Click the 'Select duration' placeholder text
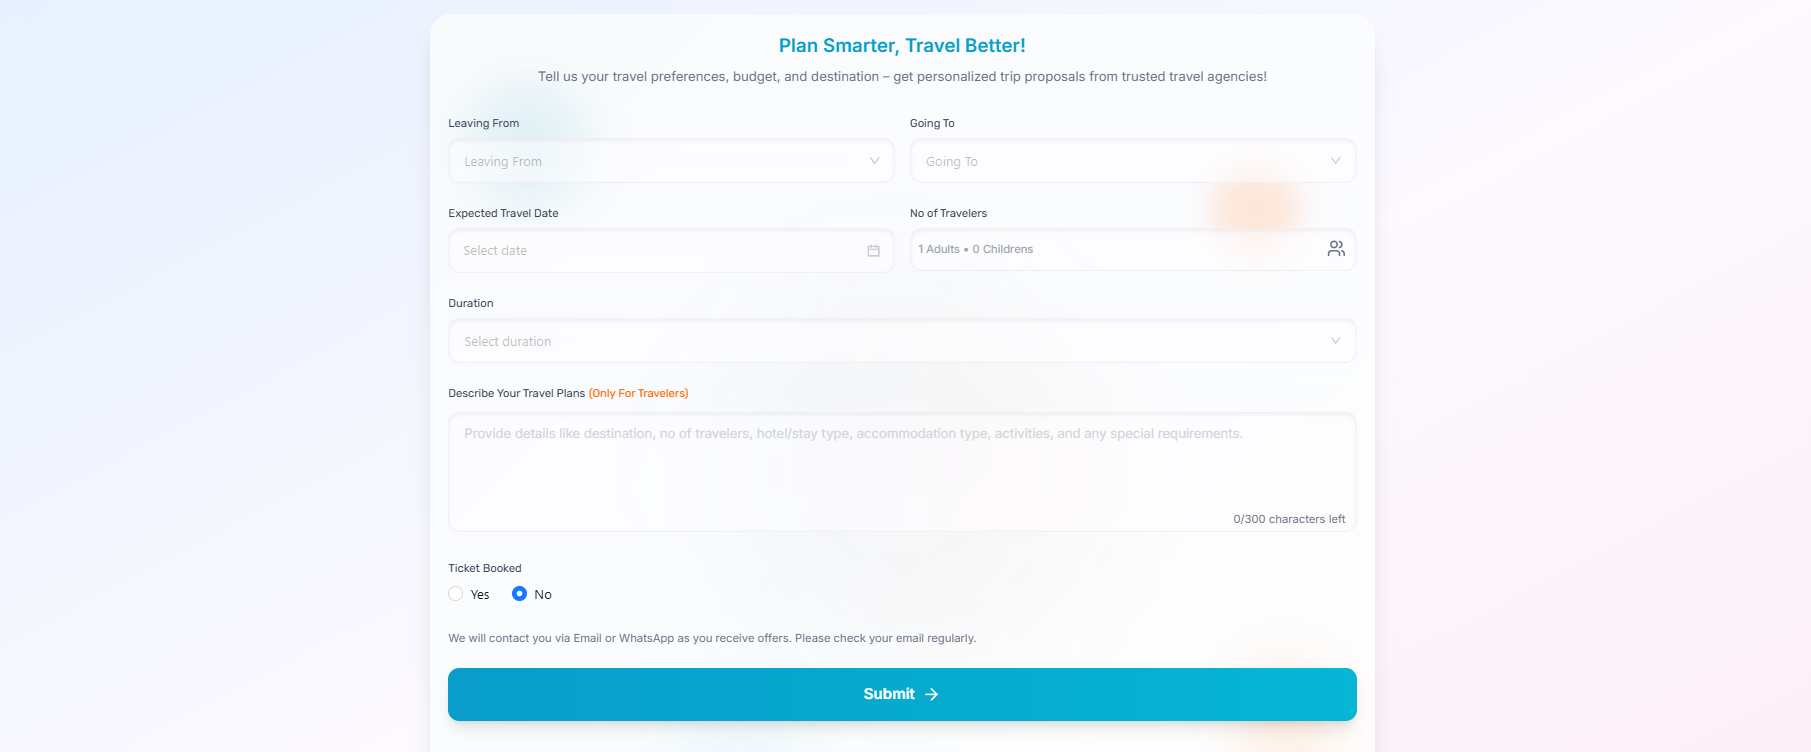The width and height of the screenshot is (1811, 752). (508, 342)
